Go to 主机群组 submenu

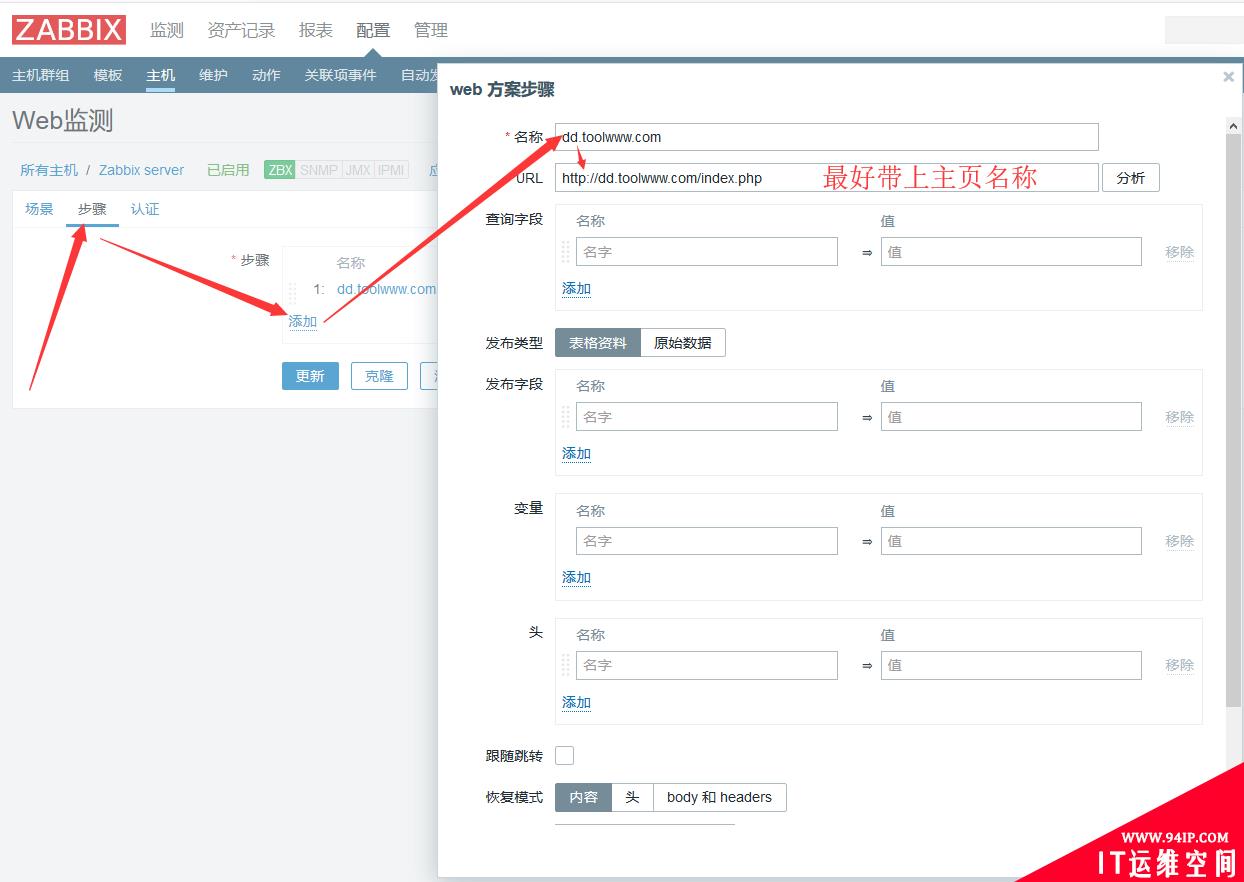(x=41, y=75)
